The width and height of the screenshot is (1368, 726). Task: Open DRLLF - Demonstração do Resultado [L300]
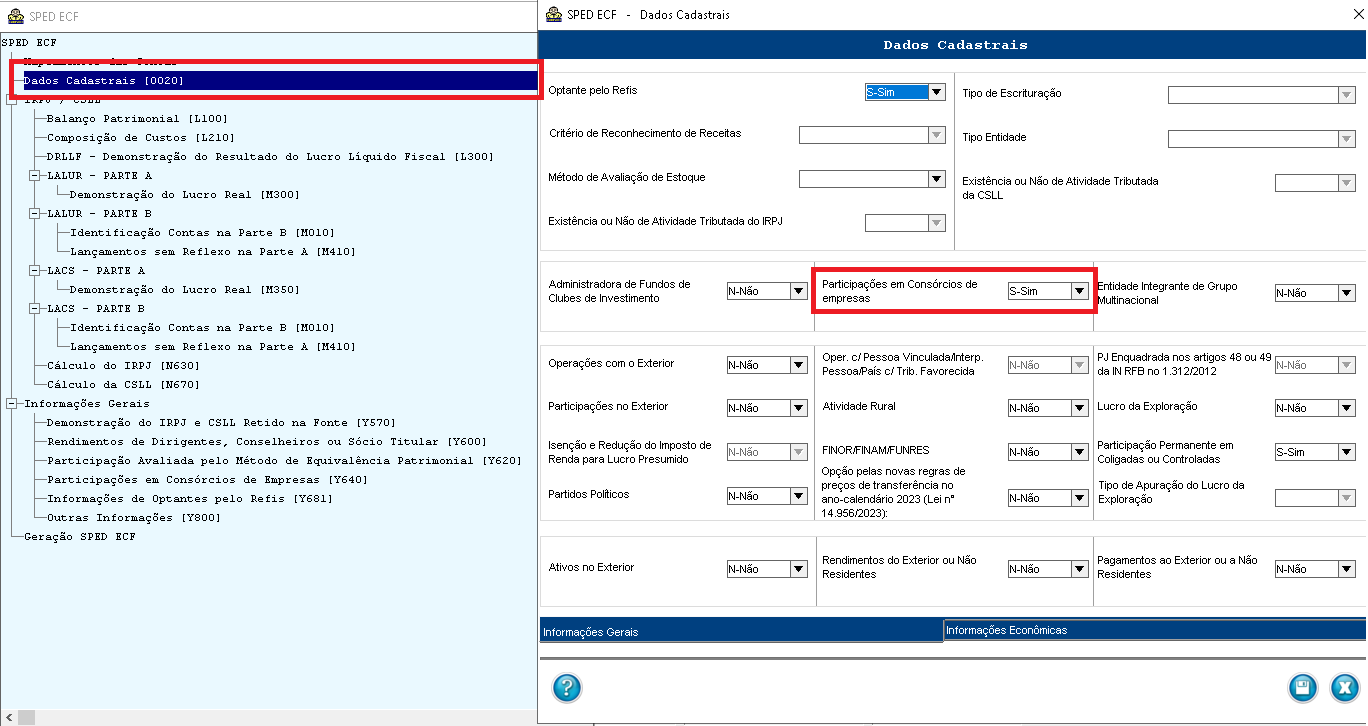tap(270, 156)
